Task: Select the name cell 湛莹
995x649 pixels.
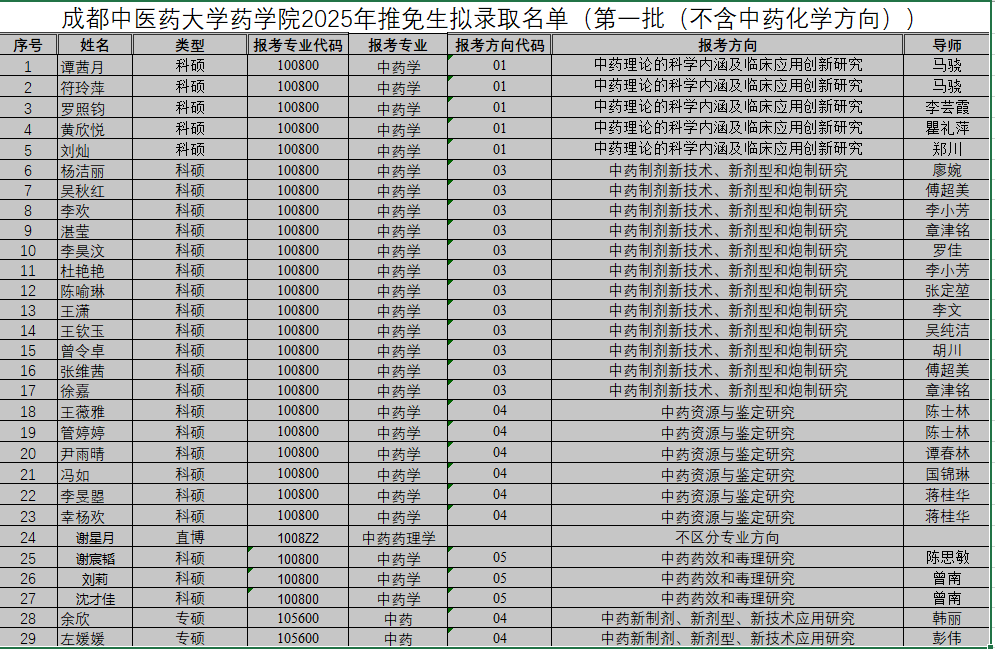Action: (95, 230)
